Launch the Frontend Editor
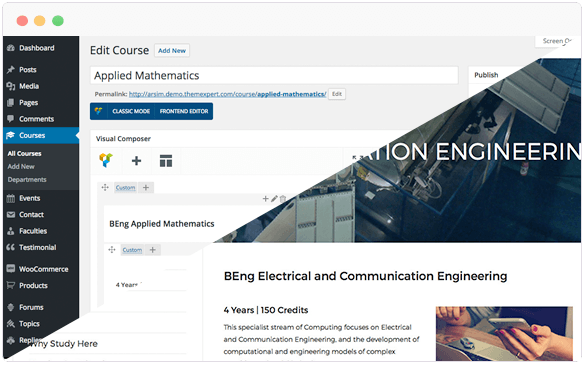 [x=184, y=111]
